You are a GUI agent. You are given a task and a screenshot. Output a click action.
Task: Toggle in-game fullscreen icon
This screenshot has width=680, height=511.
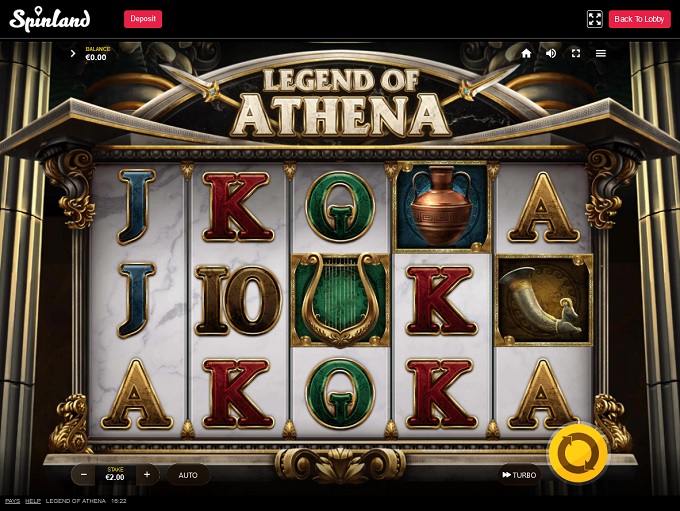pos(575,53)
